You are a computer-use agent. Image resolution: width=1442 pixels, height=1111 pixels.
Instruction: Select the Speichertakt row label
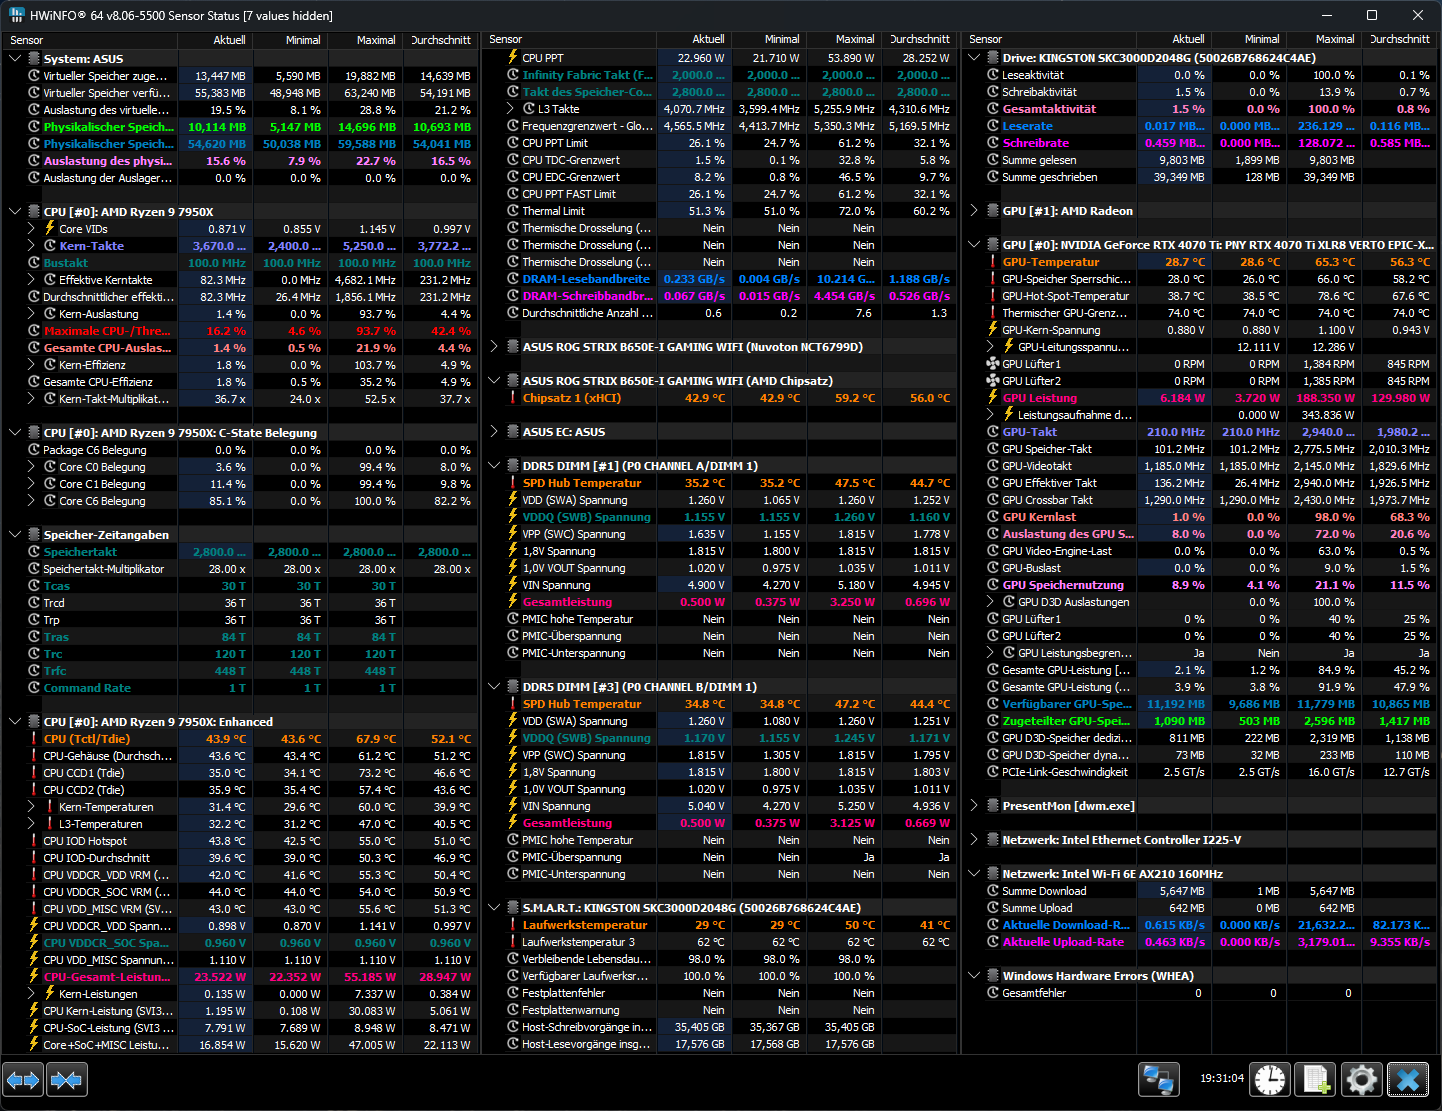coord(80,552)
